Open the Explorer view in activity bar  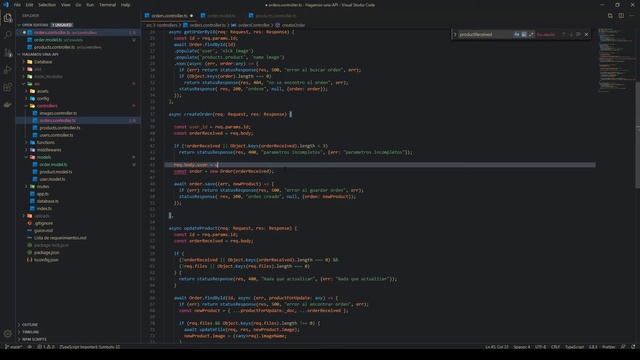[x=8, y=18]
